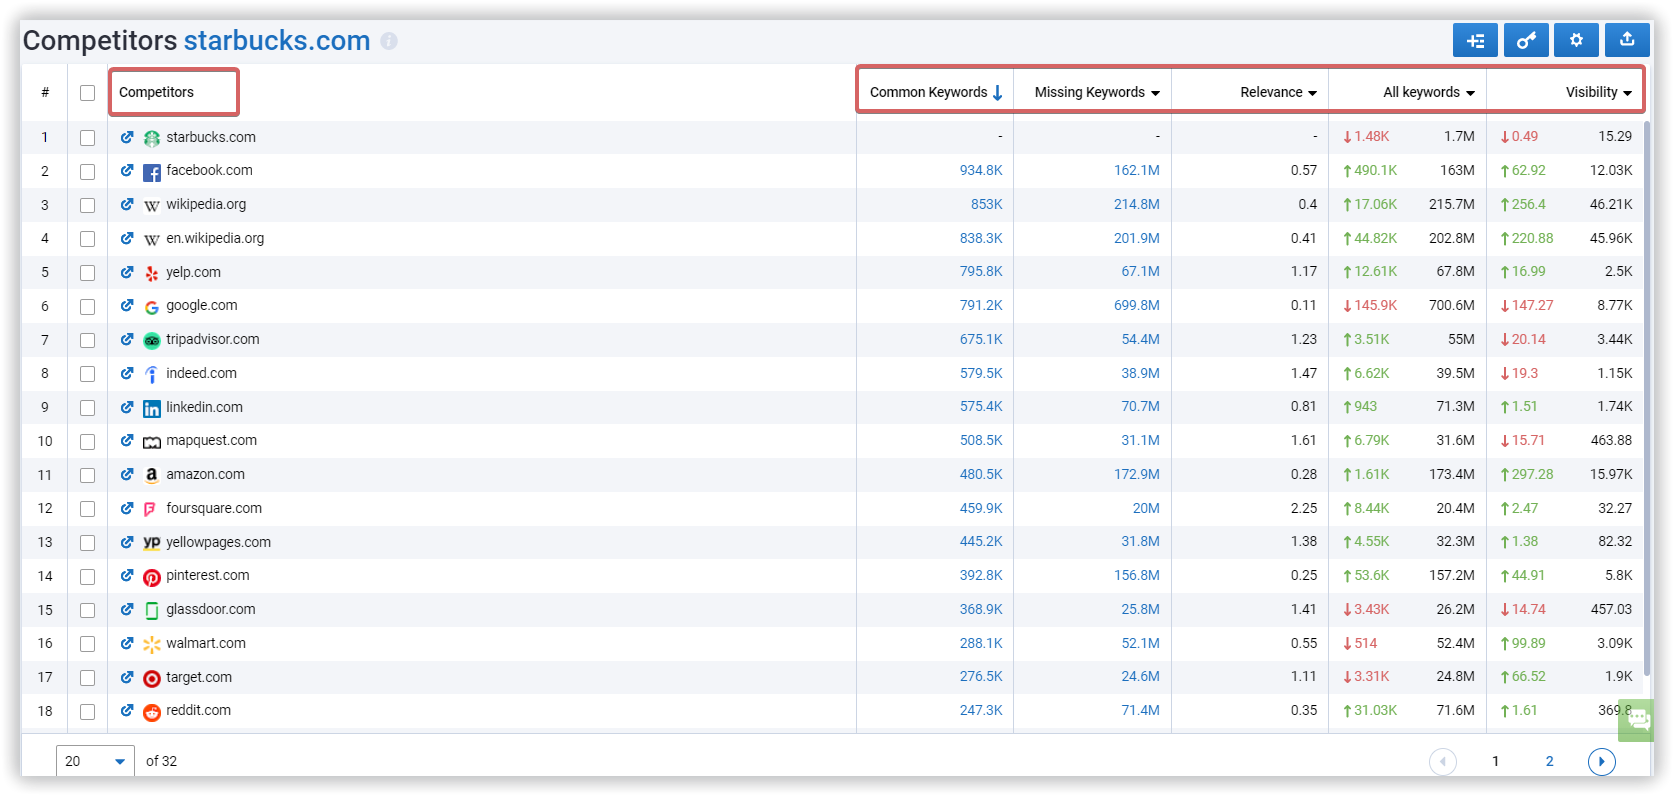Open external link icon for facebook.com
Screen dimensions: 1674x796
click(x=127, y=171)
